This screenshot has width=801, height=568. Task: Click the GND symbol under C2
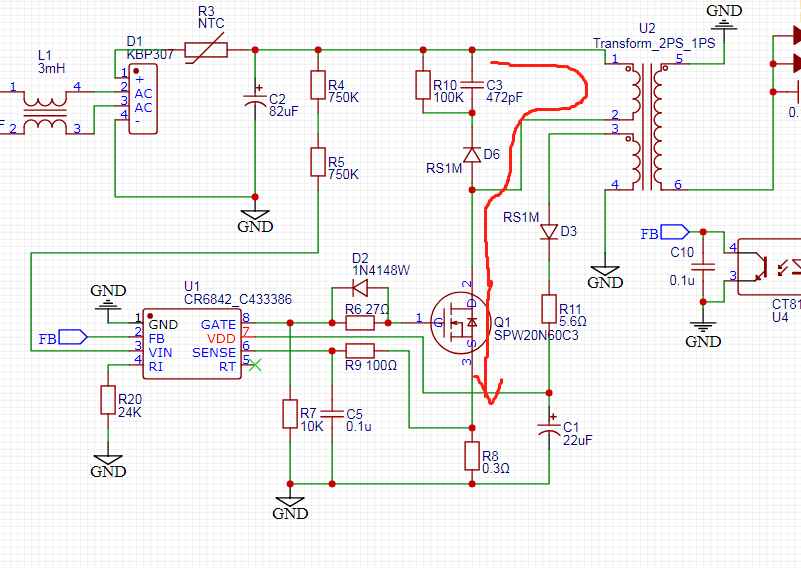(x=255, y=221)
